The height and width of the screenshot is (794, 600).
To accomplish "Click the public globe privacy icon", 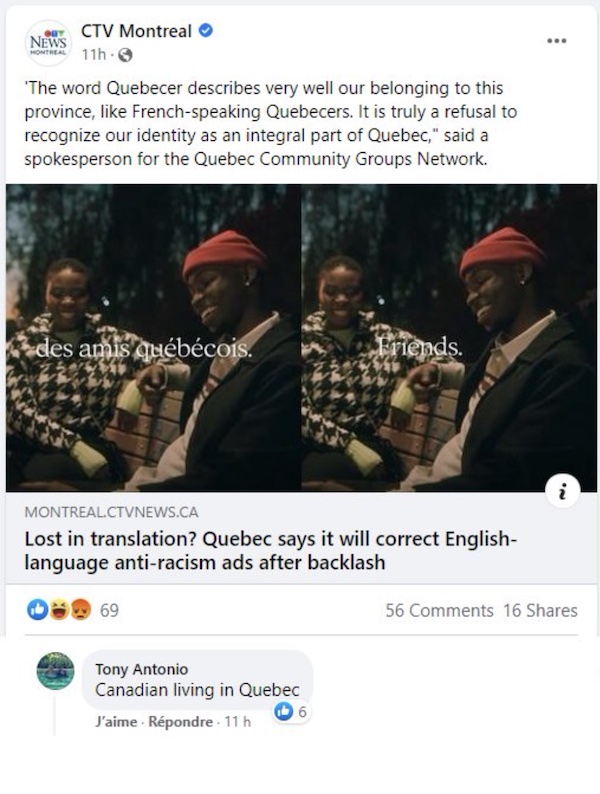I will (125, 55).
